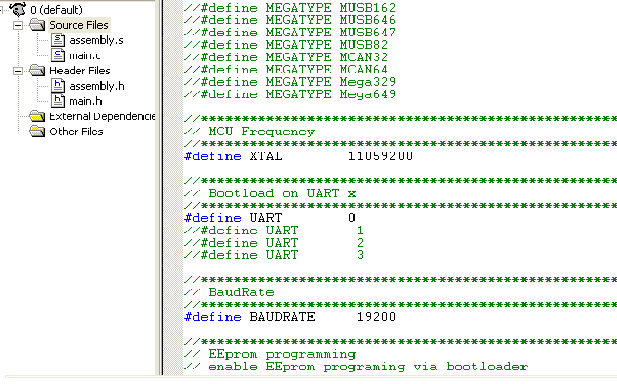Click the MCU Frequency comment

click(249, 131)
